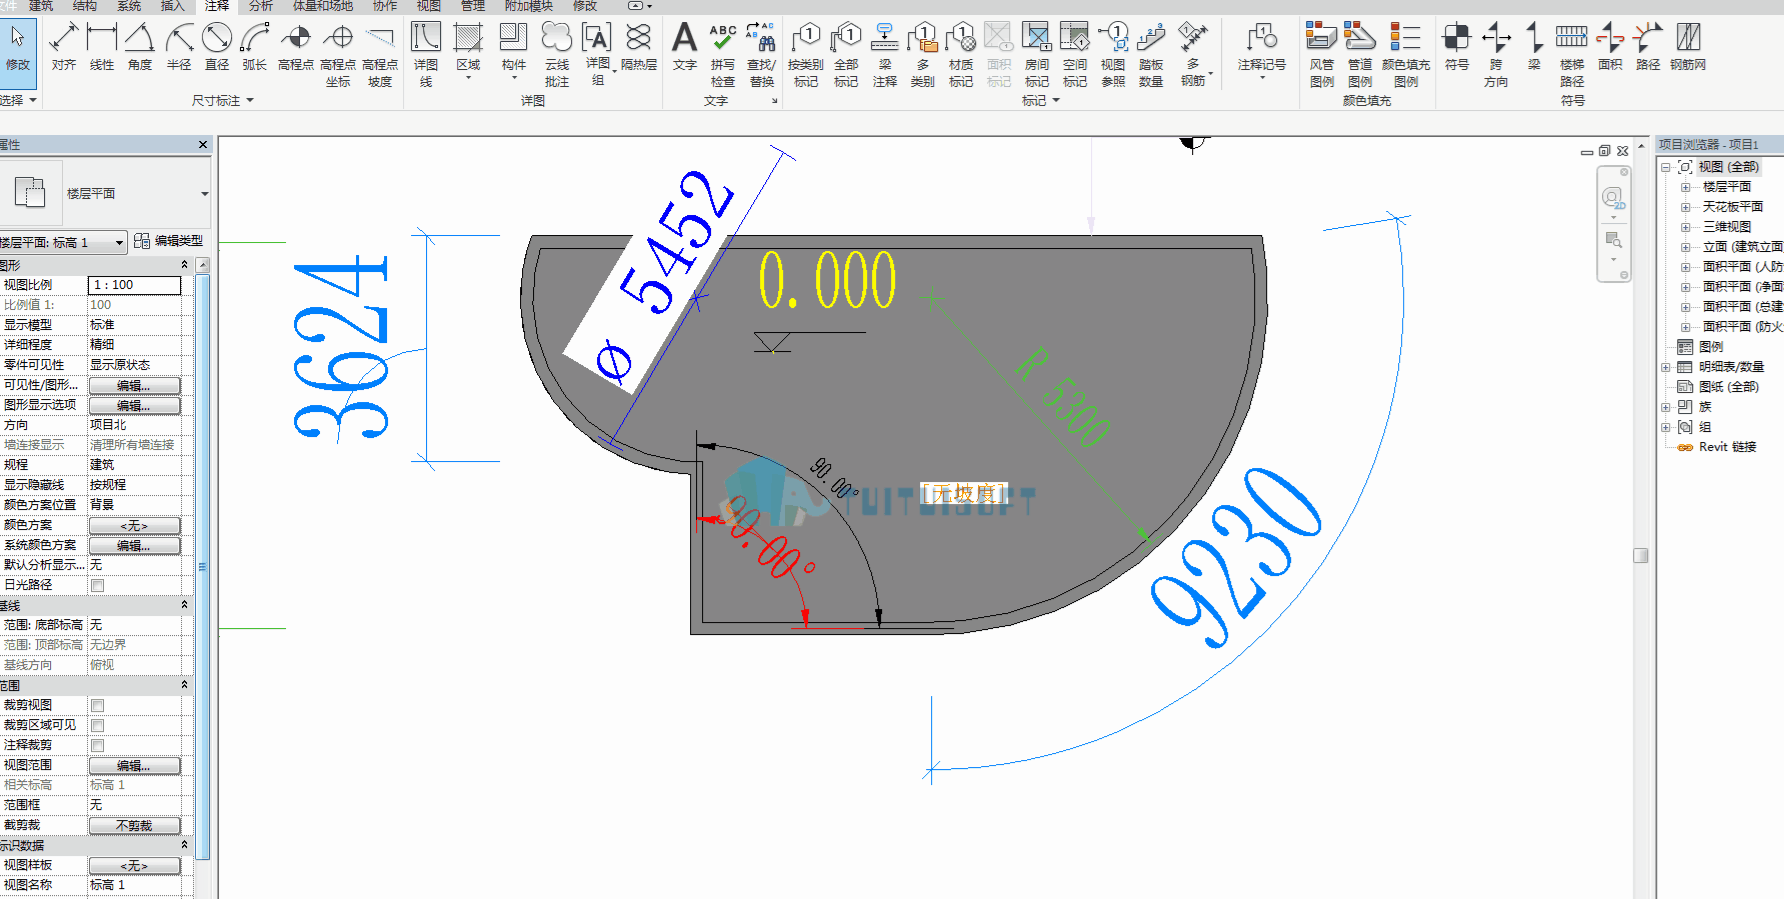1784x899 pixels.
Task: Switch to the 分析 ribbon tab
Action: (261, 6)
